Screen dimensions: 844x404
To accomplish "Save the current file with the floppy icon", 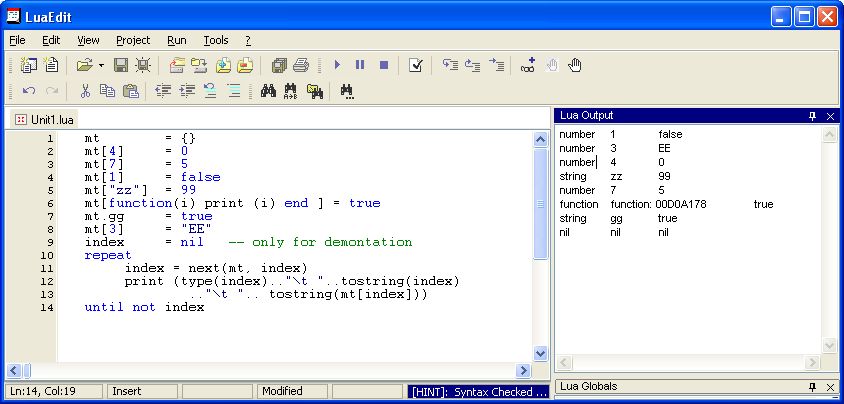I will pyautogui.click(x=121, y=66).
